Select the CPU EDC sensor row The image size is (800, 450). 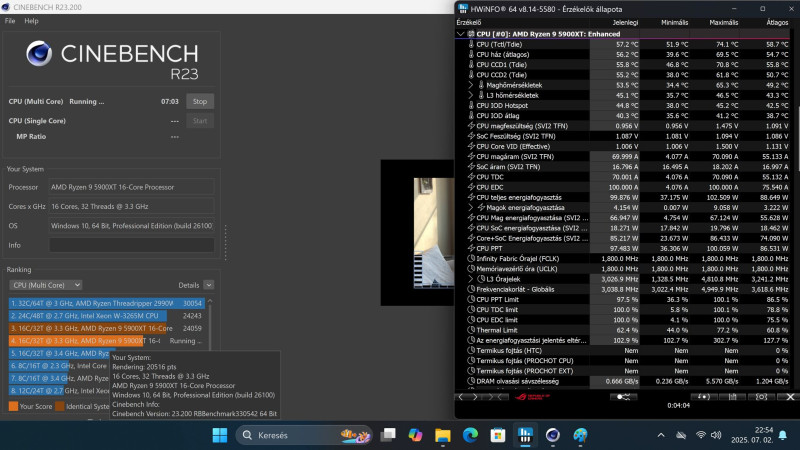point(624,187)
